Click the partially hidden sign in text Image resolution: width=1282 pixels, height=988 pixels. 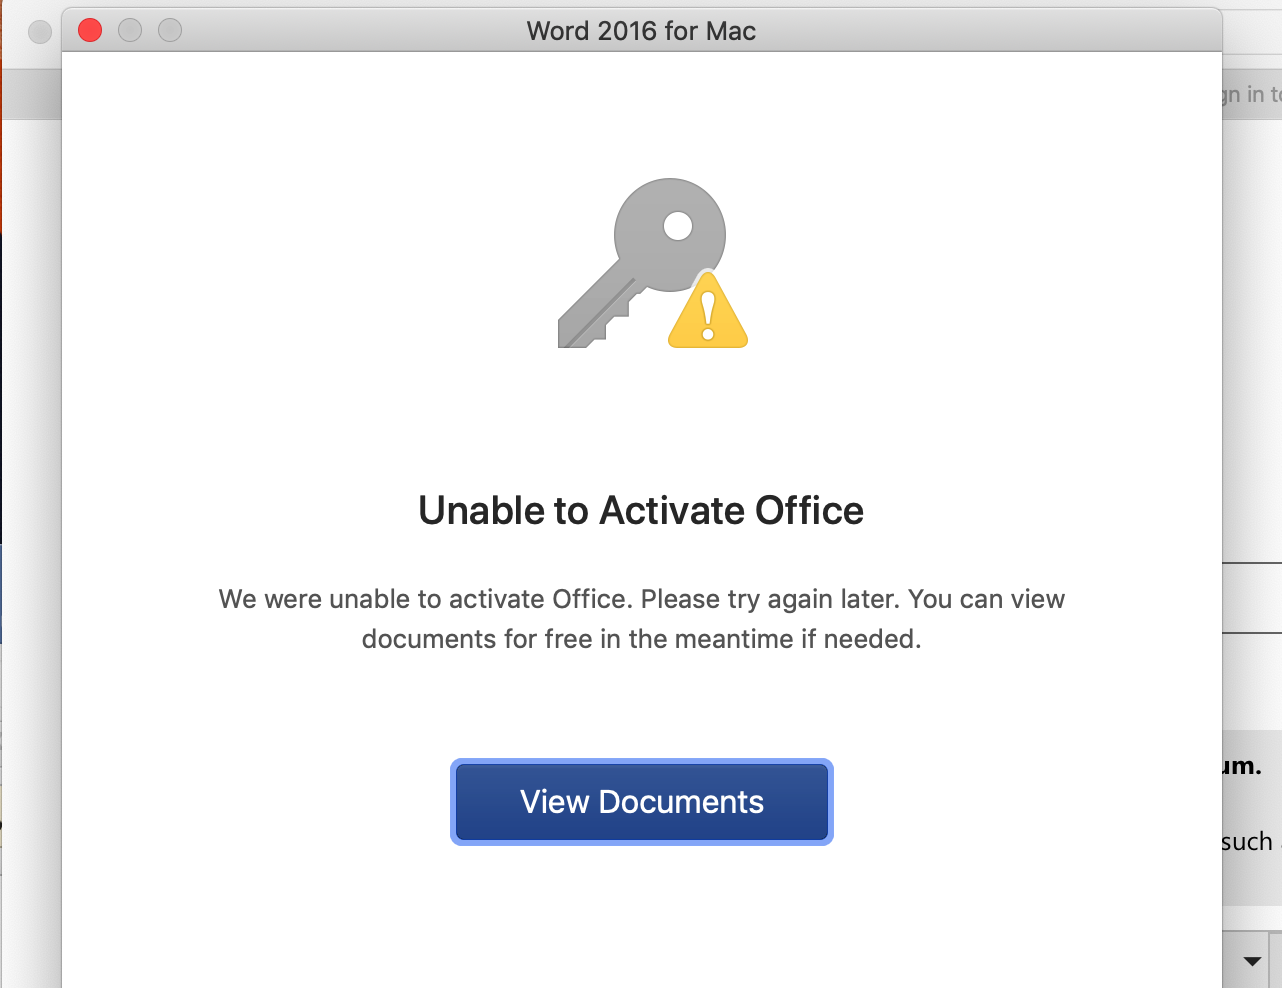click(1251, 94)
